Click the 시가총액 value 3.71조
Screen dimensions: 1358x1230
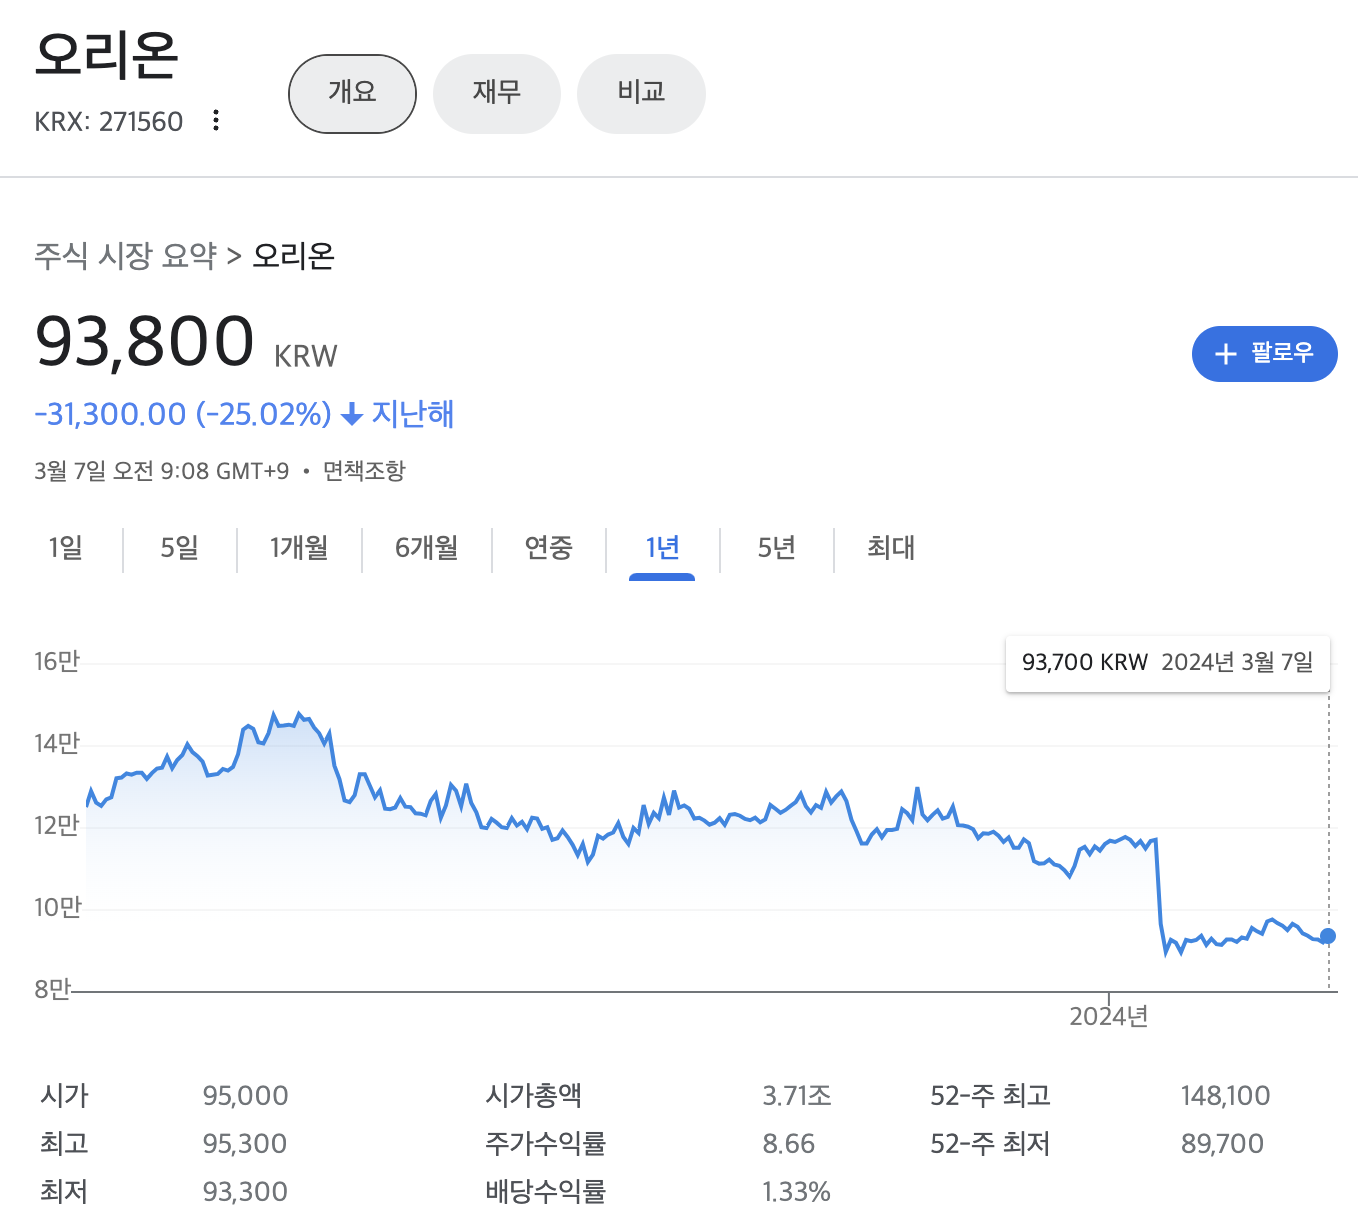click(797, 1096)
